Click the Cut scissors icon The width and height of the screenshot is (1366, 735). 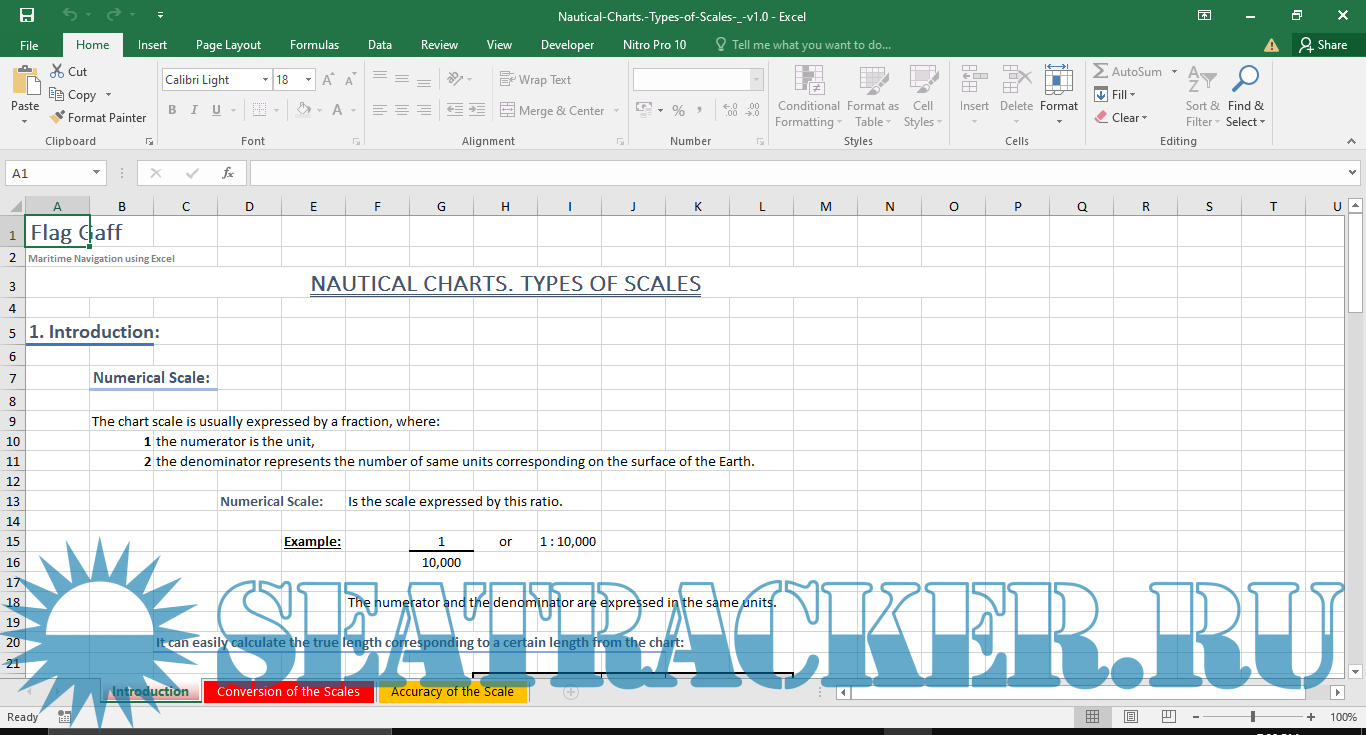click(x=58, y=71)
